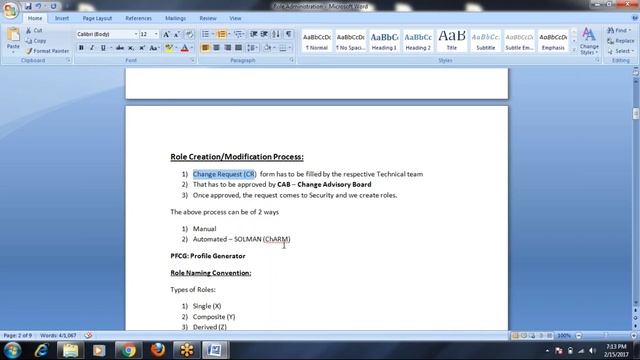640x360 pixels.
Task: Open the font name dropdown
Action: pos(136,34)
